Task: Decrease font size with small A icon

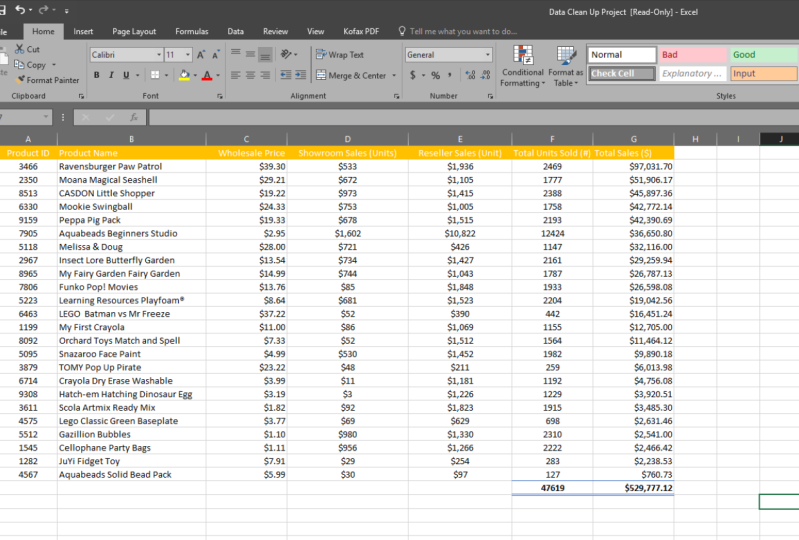Action: click(x=216, y=55)
